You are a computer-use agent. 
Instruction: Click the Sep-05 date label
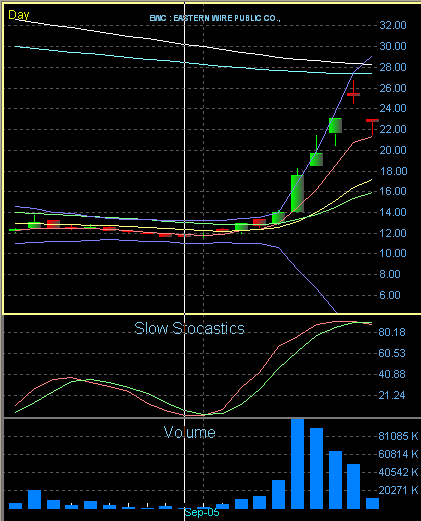click(202, 512)
